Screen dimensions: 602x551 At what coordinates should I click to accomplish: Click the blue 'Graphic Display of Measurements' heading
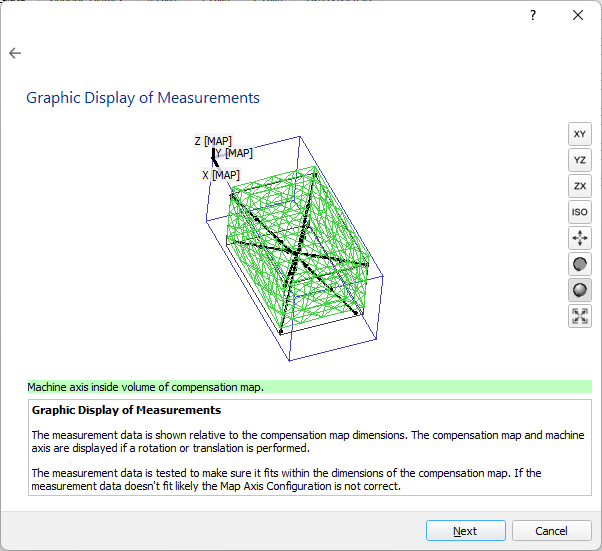coord(143,98)
